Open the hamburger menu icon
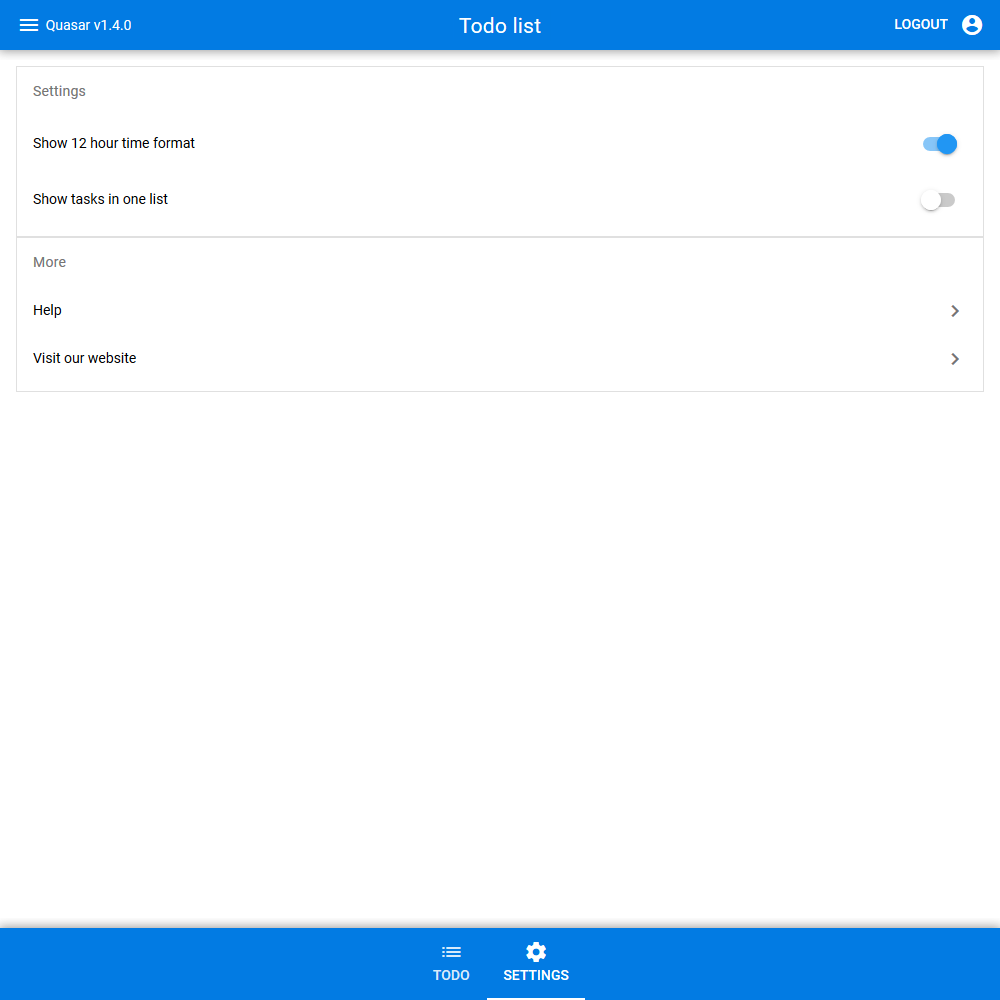 29,25
